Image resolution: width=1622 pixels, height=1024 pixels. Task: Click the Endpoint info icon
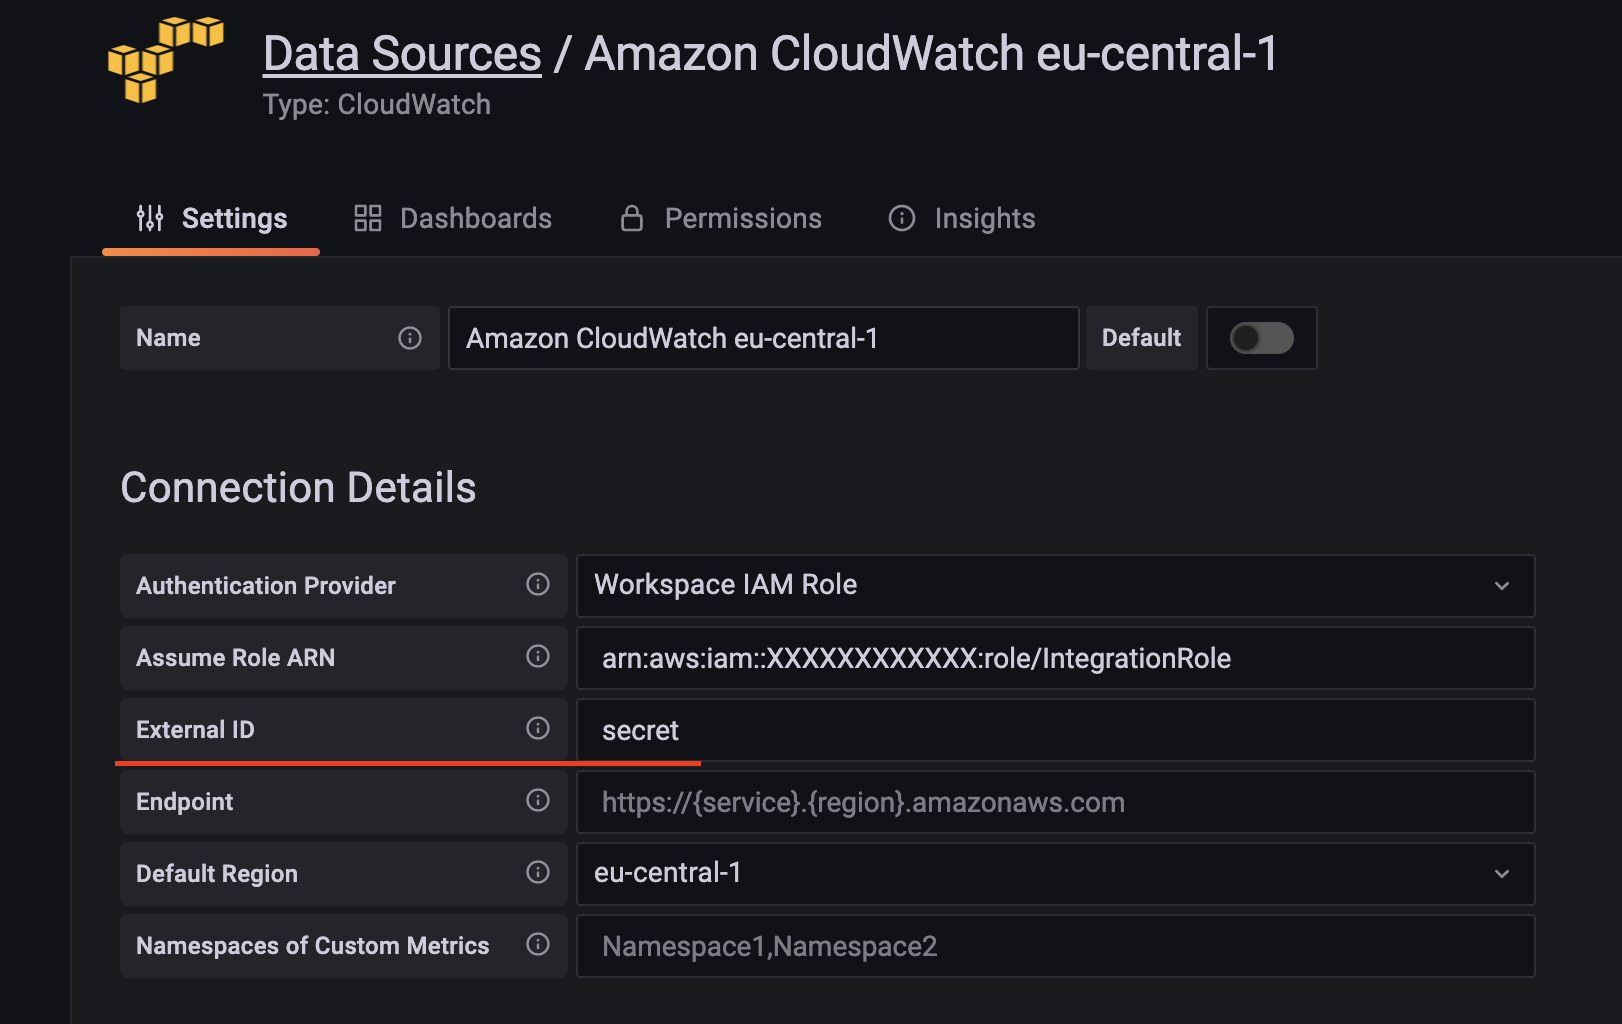538,801
